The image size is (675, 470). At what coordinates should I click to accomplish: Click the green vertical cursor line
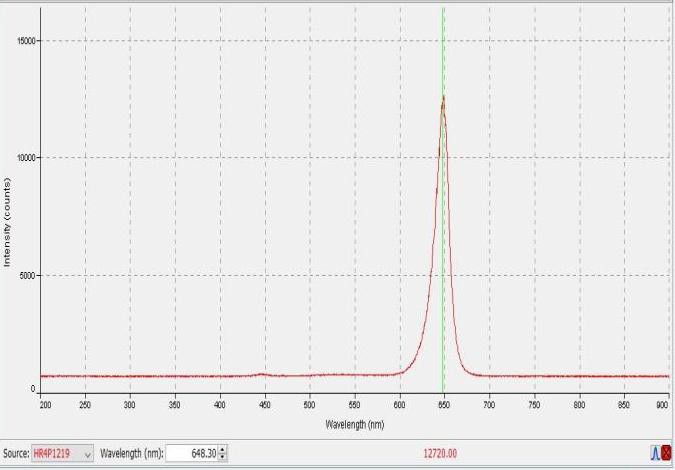click(443, 250)
